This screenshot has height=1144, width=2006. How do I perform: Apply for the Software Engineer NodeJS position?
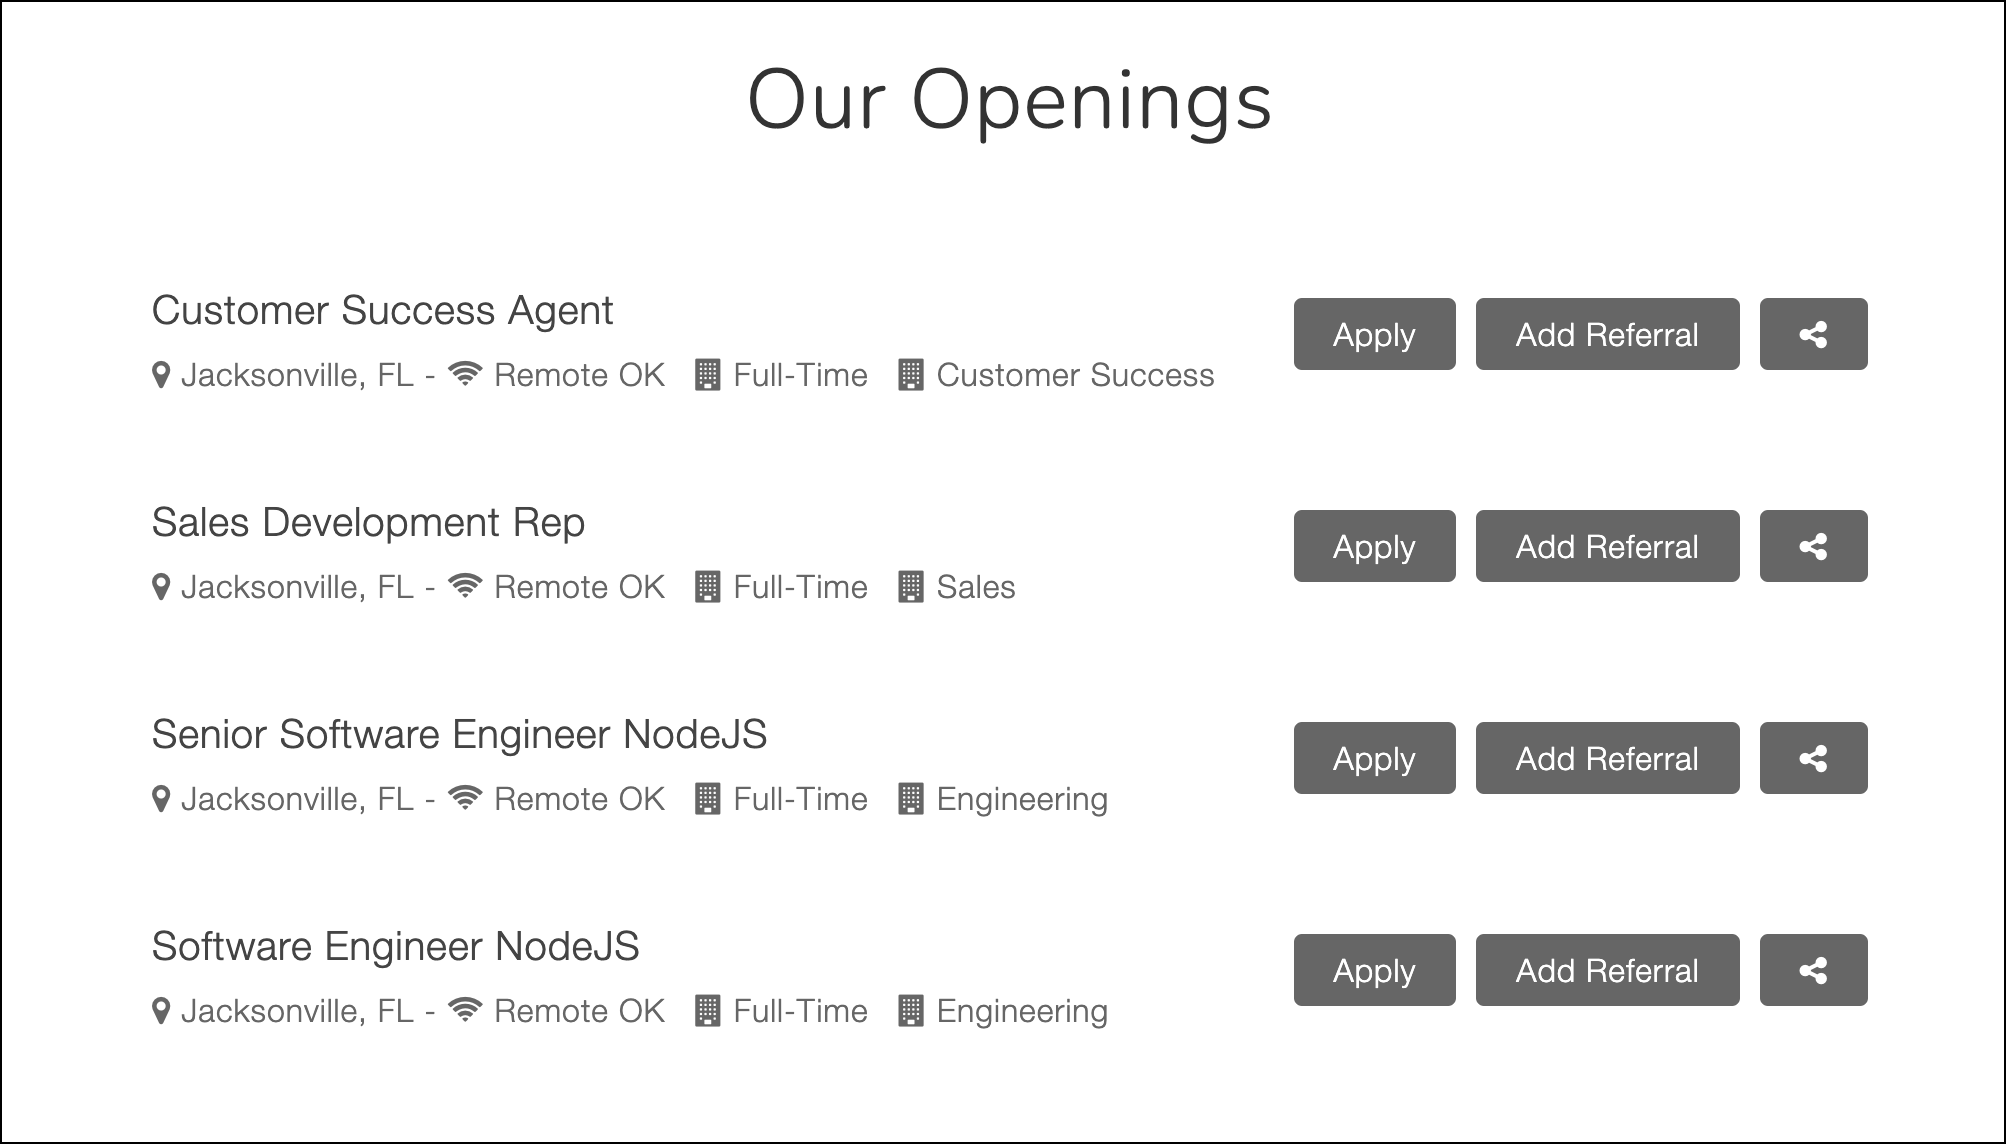pos(1374,972)
